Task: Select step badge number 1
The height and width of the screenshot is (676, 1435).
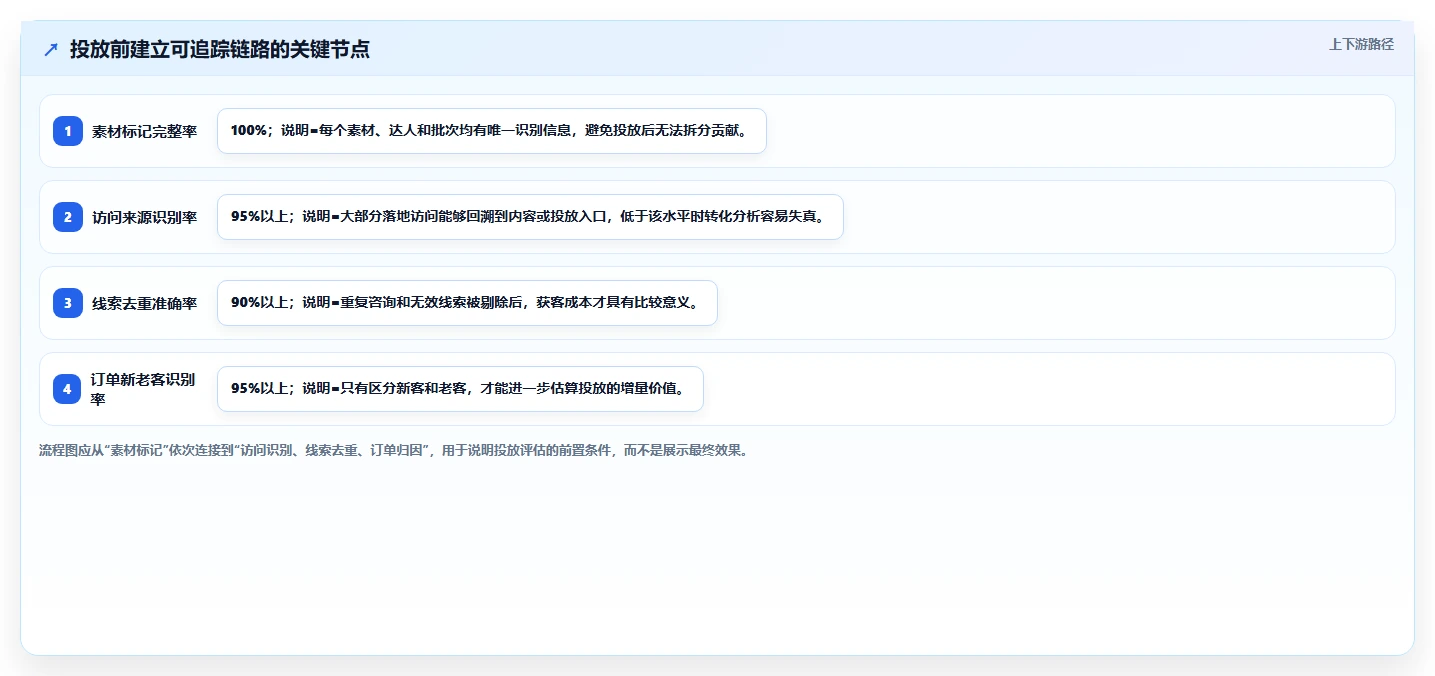Action: 68,131
